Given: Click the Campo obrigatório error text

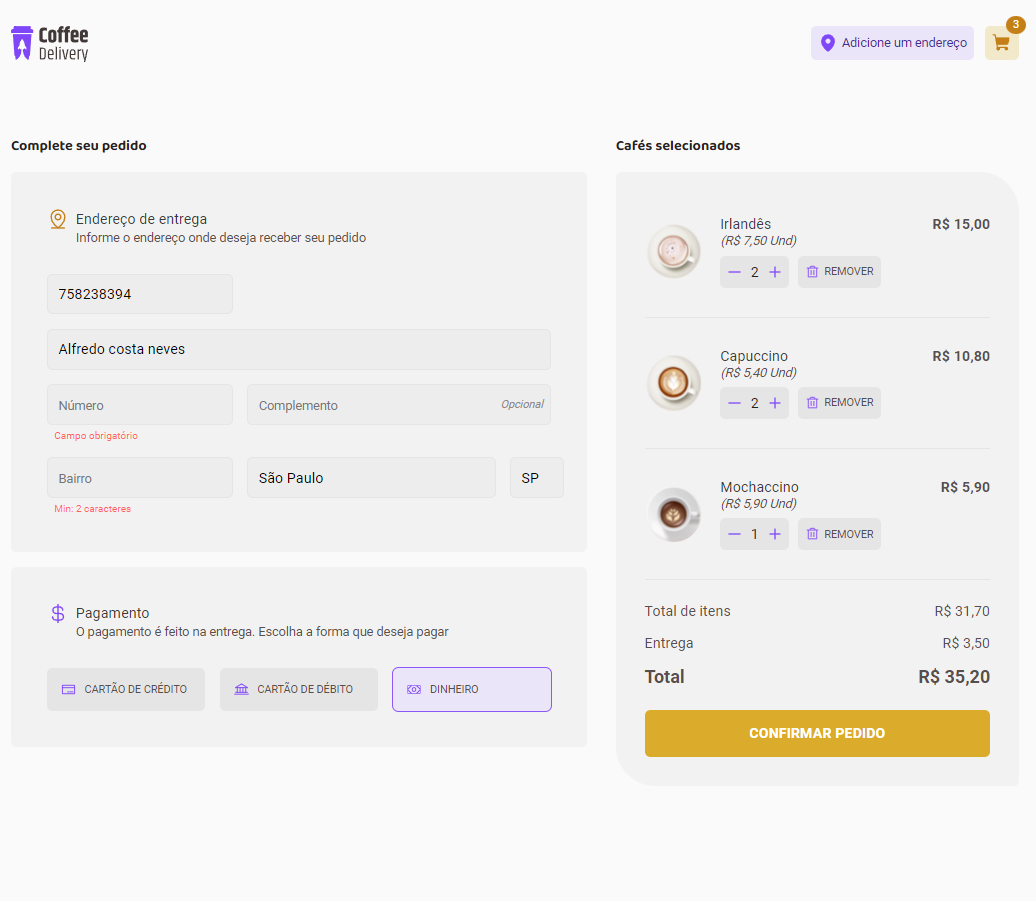Looking at the screenshot, I should [96, 436].
